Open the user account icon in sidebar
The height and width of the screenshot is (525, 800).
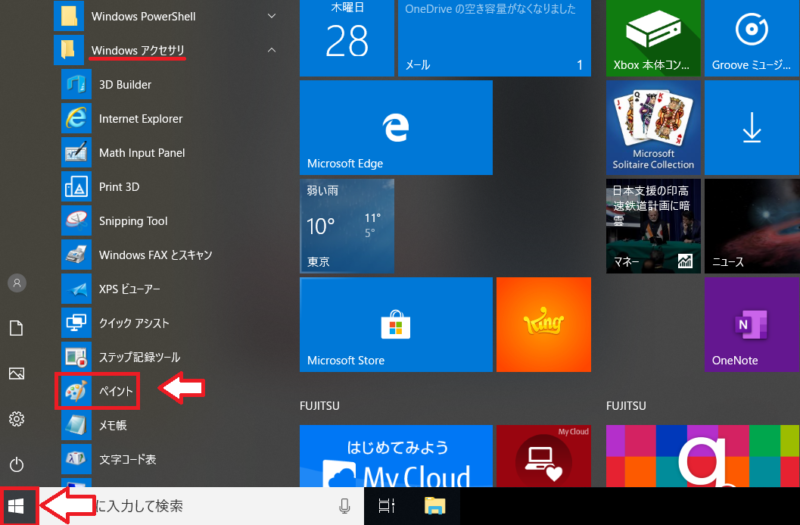click(x=17, y=283)
